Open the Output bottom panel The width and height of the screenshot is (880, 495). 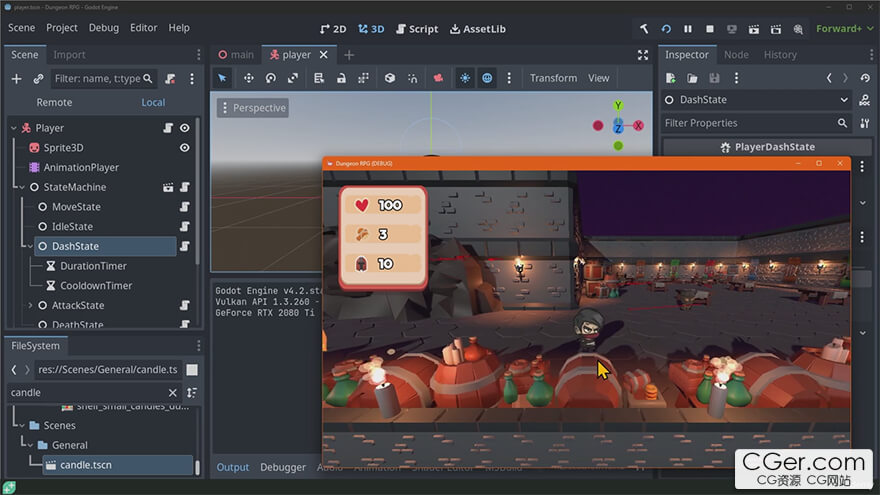pos(233,467)
